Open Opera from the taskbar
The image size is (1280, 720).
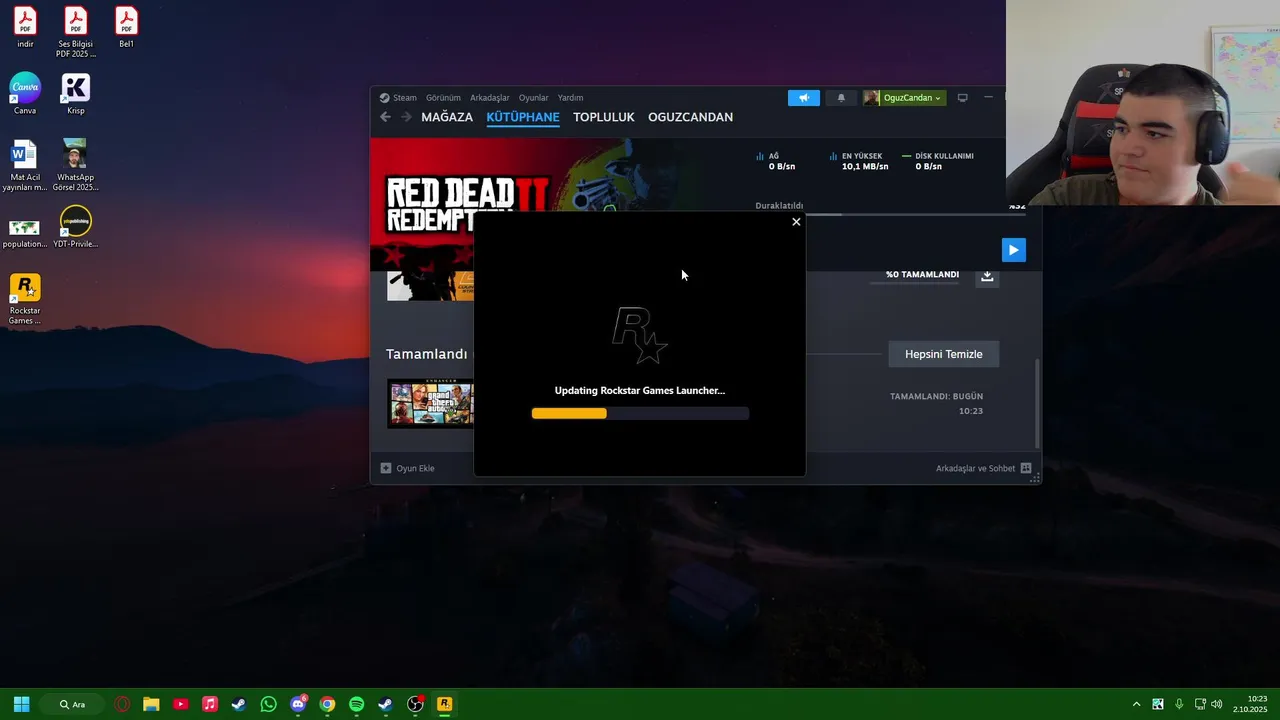[122, 704]
